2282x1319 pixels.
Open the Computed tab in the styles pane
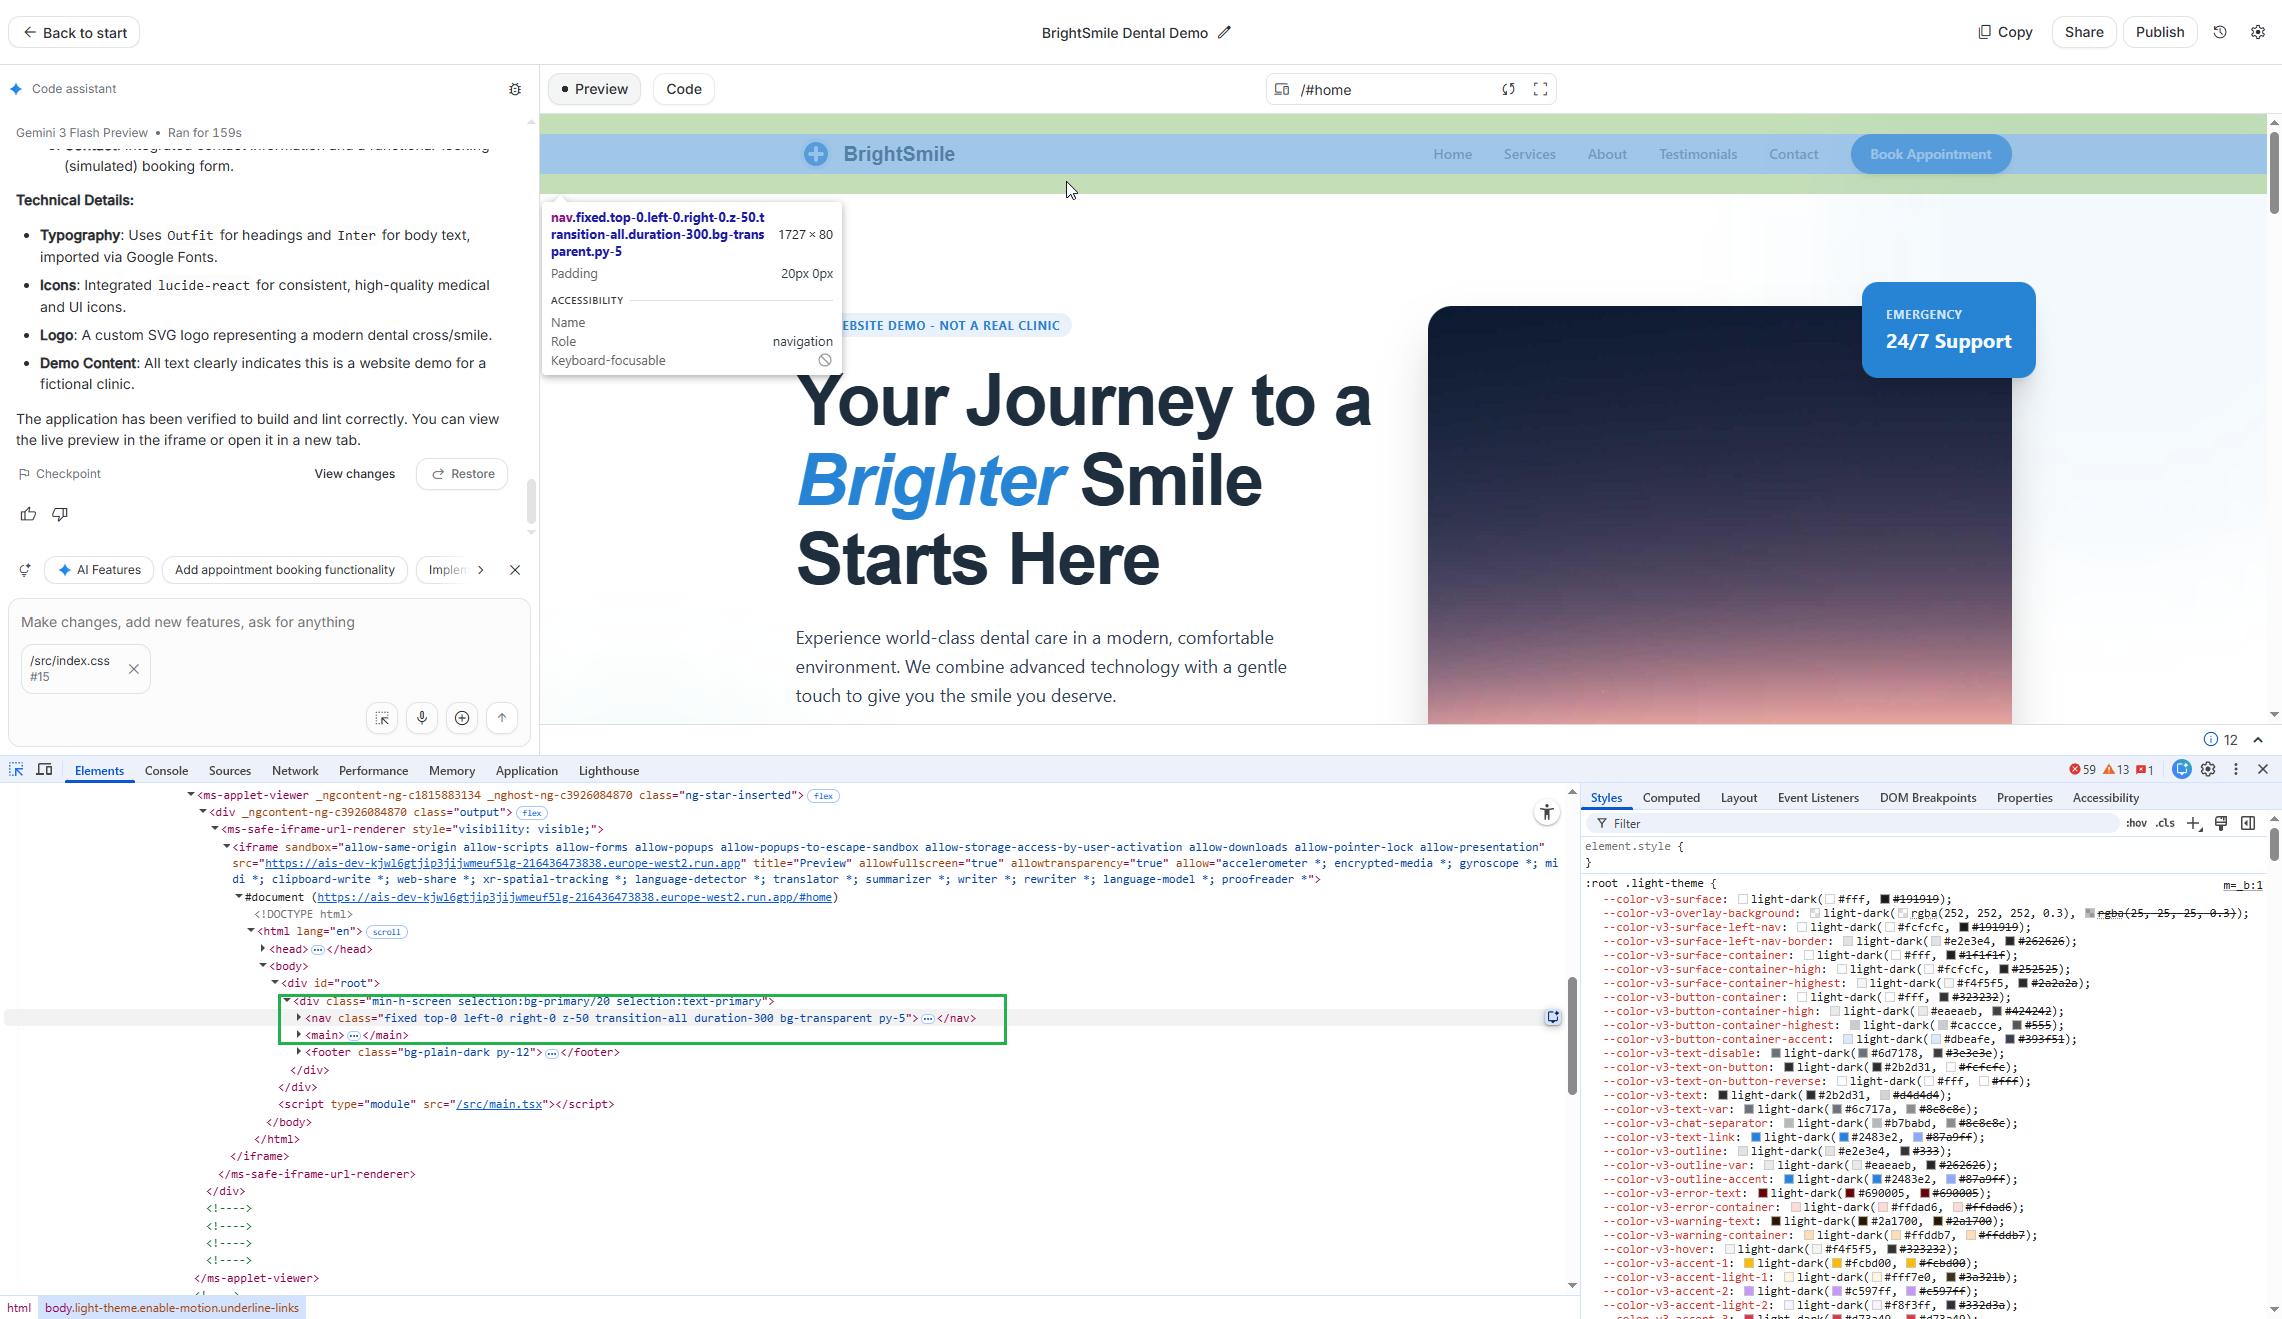click(1670, 797)
